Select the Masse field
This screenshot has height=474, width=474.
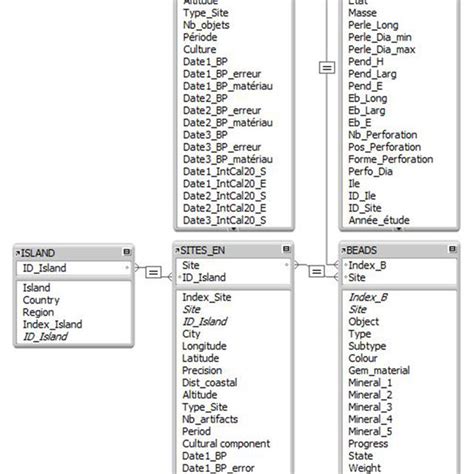(362, 13)
